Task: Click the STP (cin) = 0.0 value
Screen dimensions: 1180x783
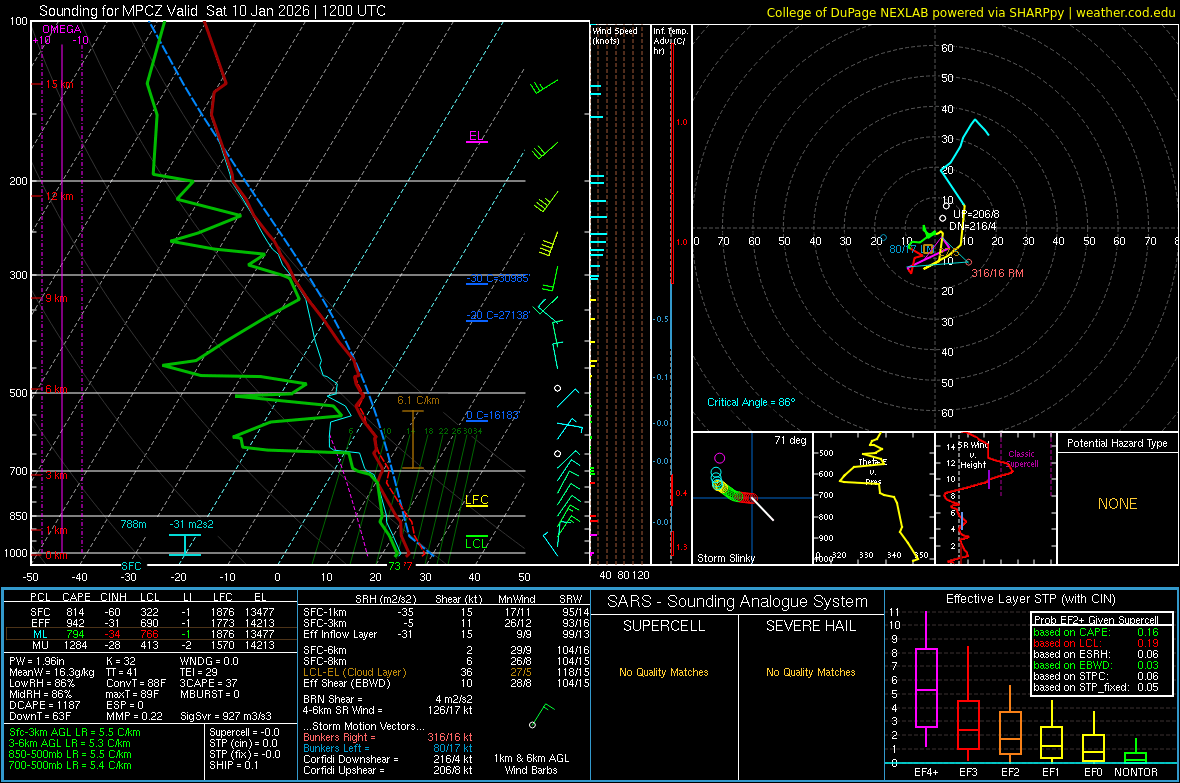Action: point(243,743)
